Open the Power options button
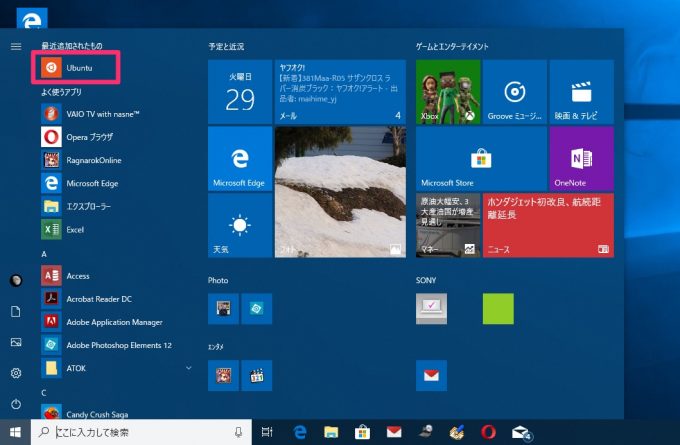The height and width of the screenshot is (445, 680). pos(16,404)
